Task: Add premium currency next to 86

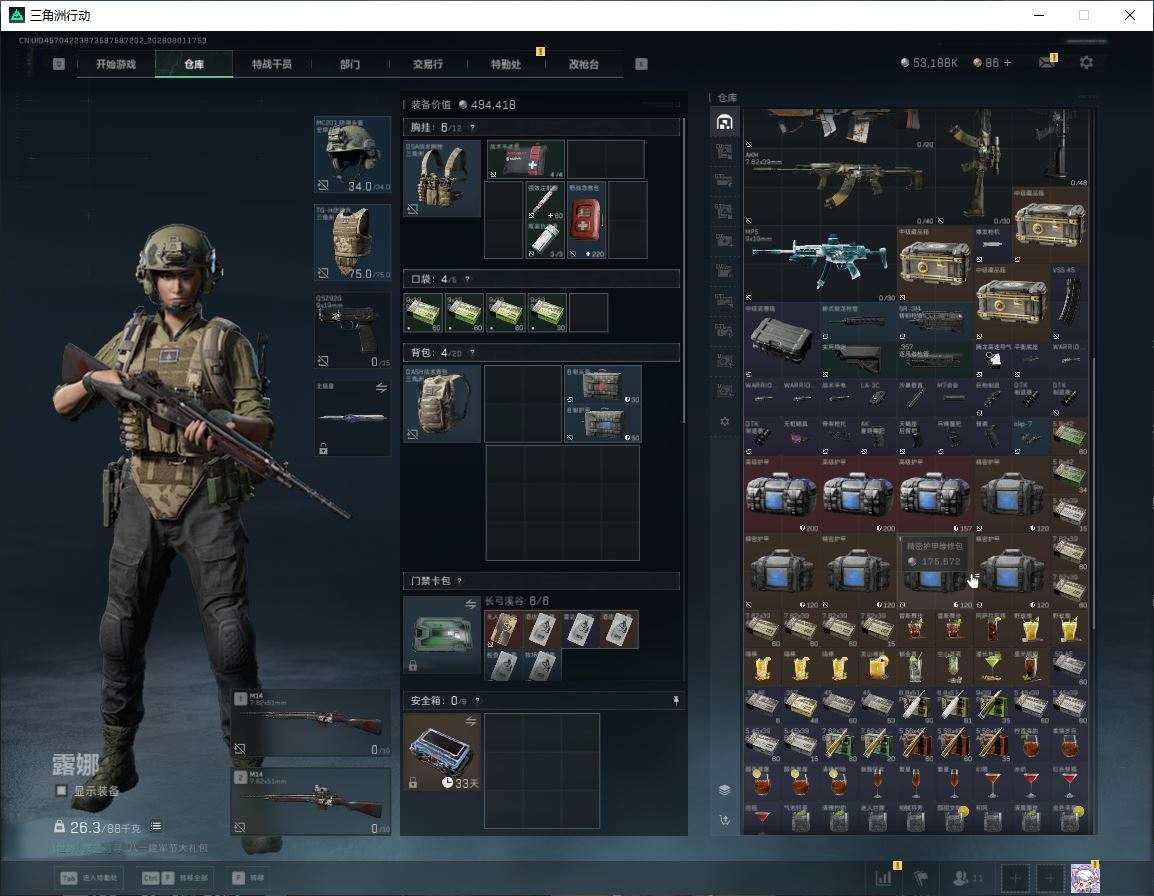Action: point(1008,63)
